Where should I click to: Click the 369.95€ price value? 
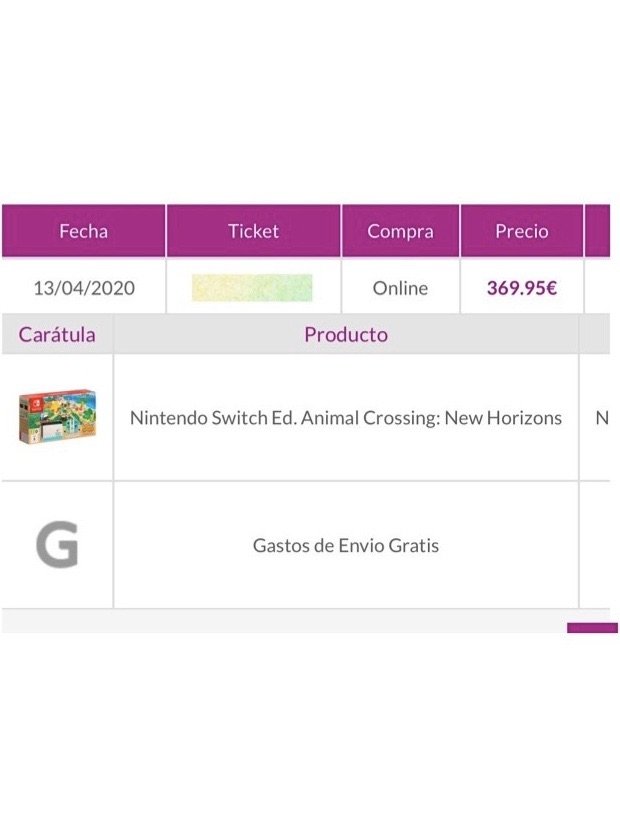[521, 288]
